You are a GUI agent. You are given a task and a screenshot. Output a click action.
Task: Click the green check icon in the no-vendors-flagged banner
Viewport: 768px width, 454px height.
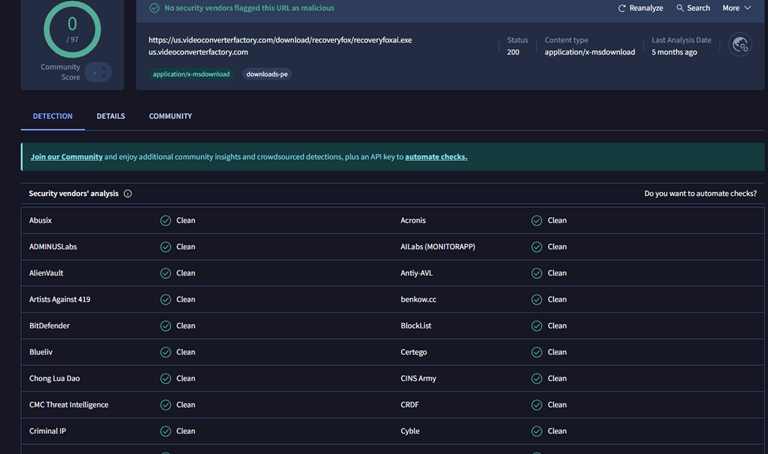(x=154, y=8)
